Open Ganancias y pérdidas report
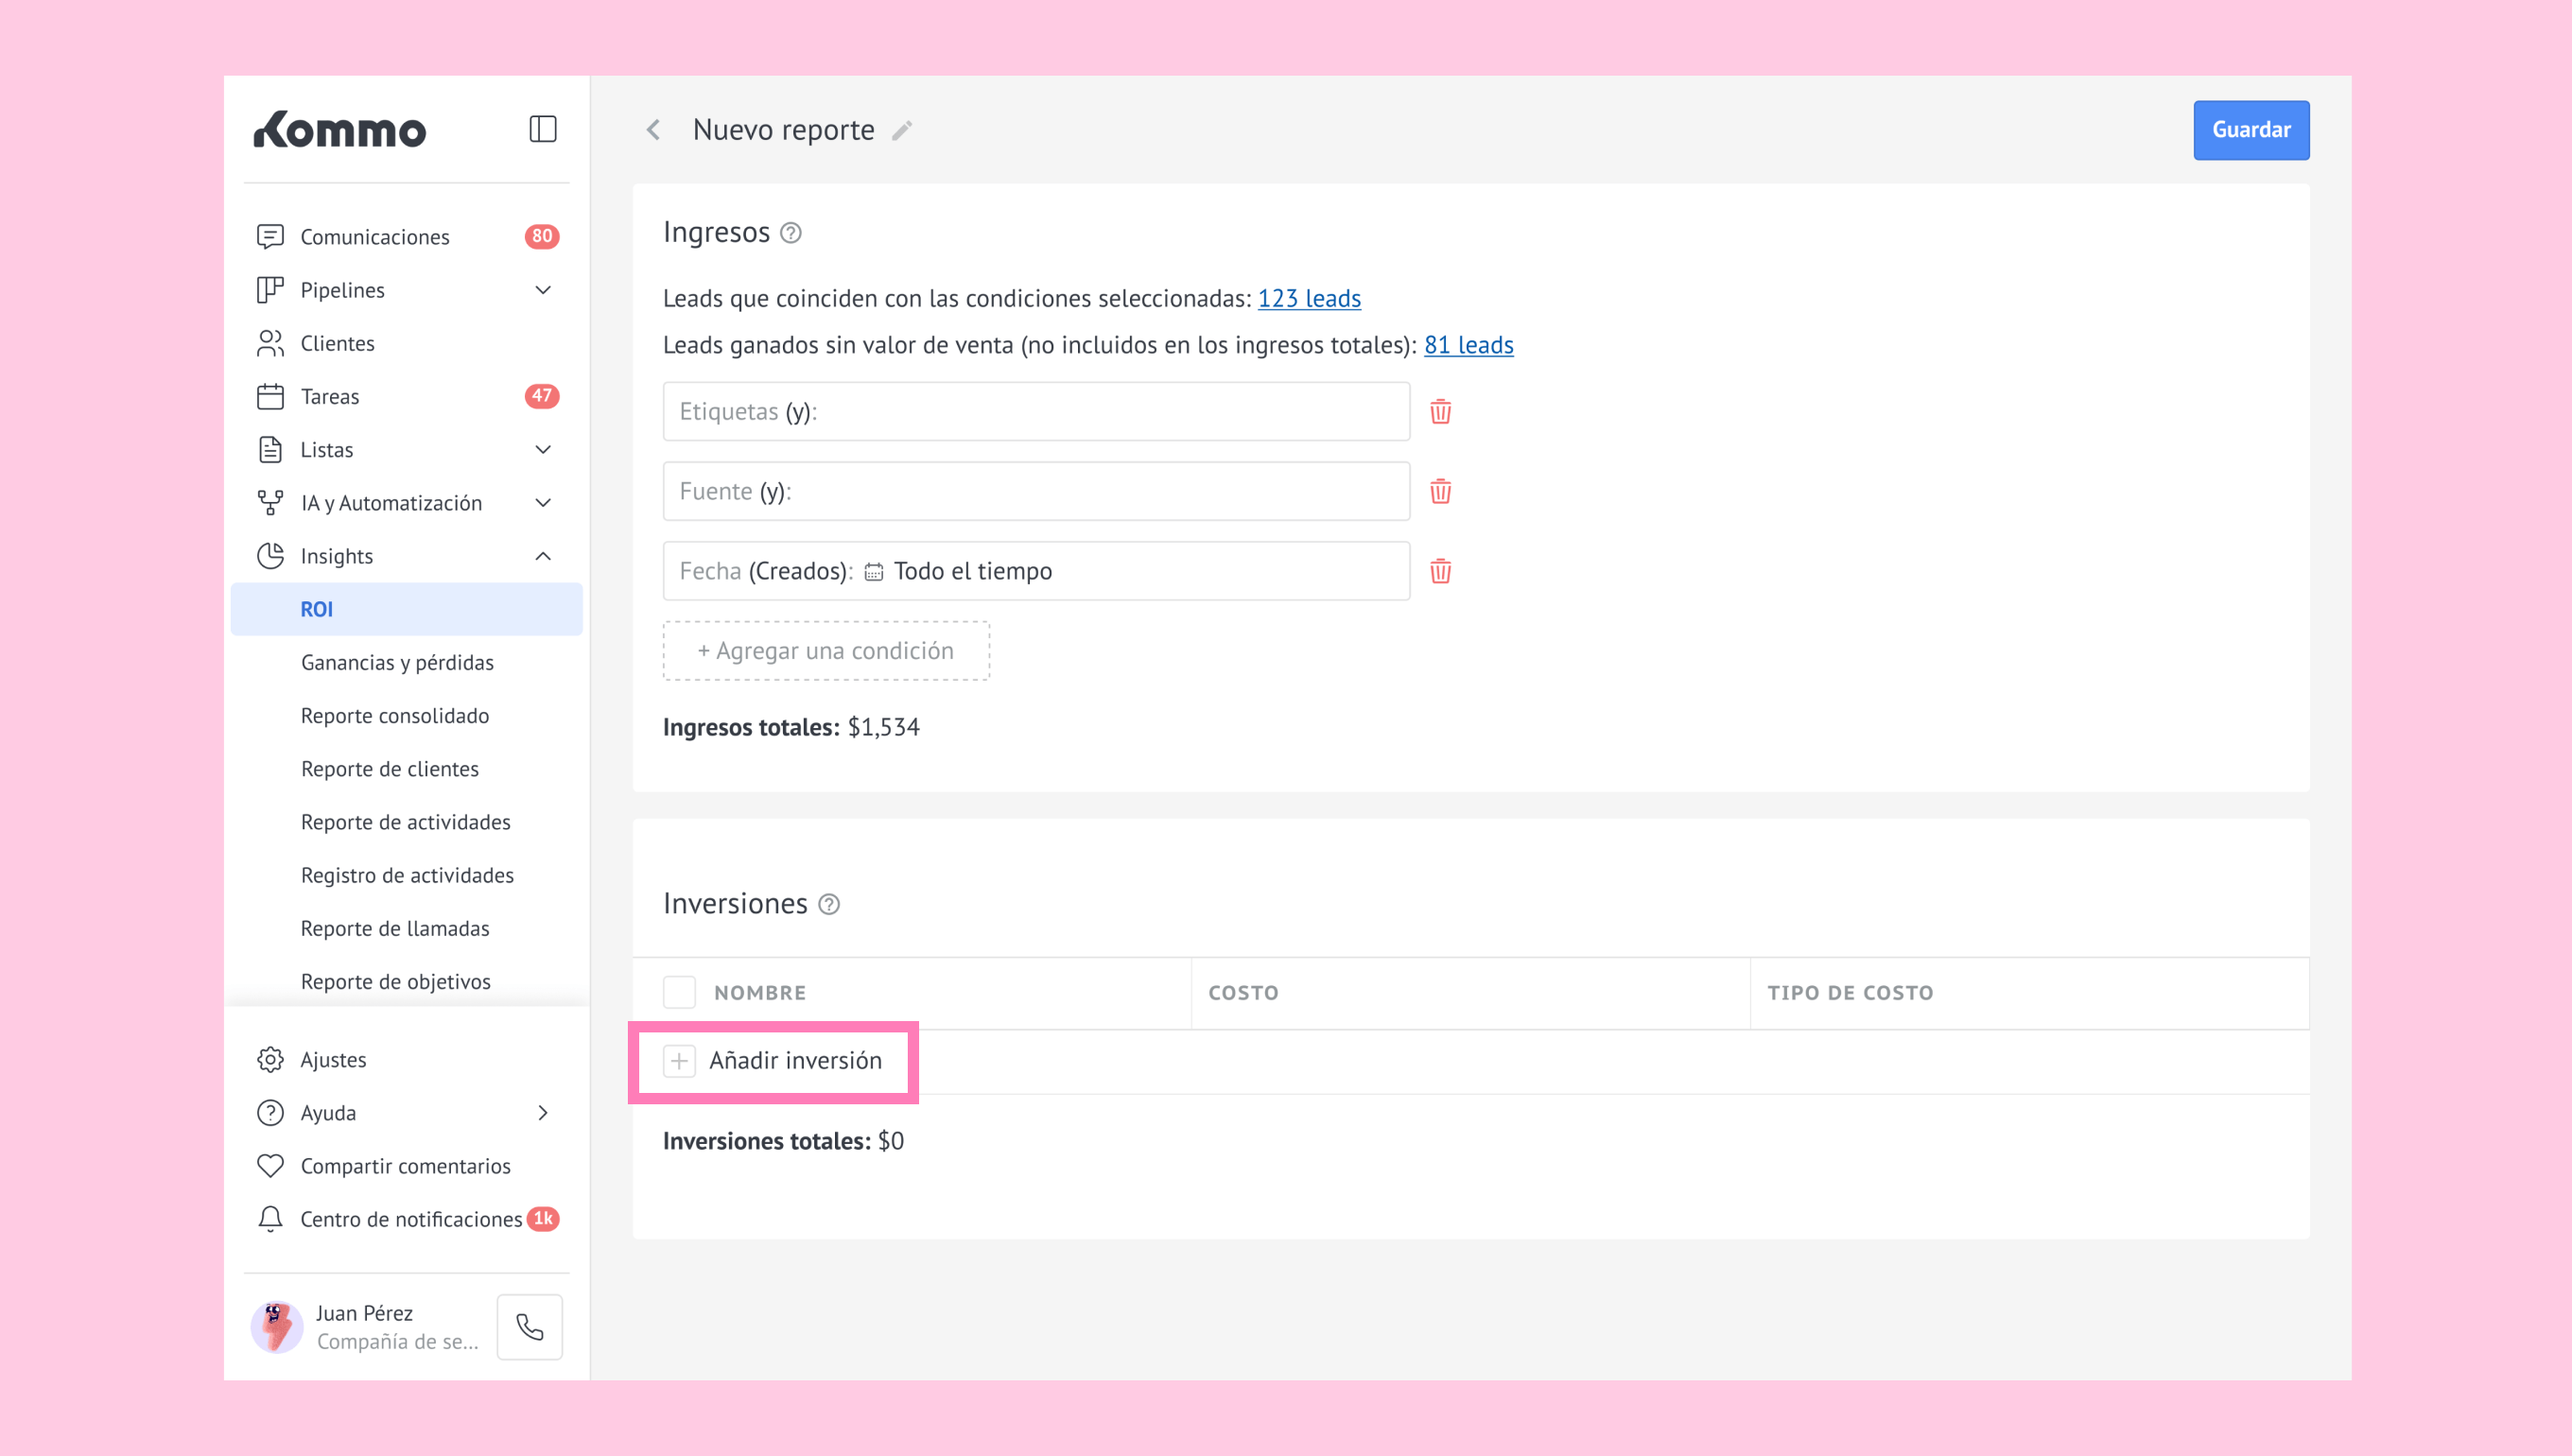 [397, 662]
